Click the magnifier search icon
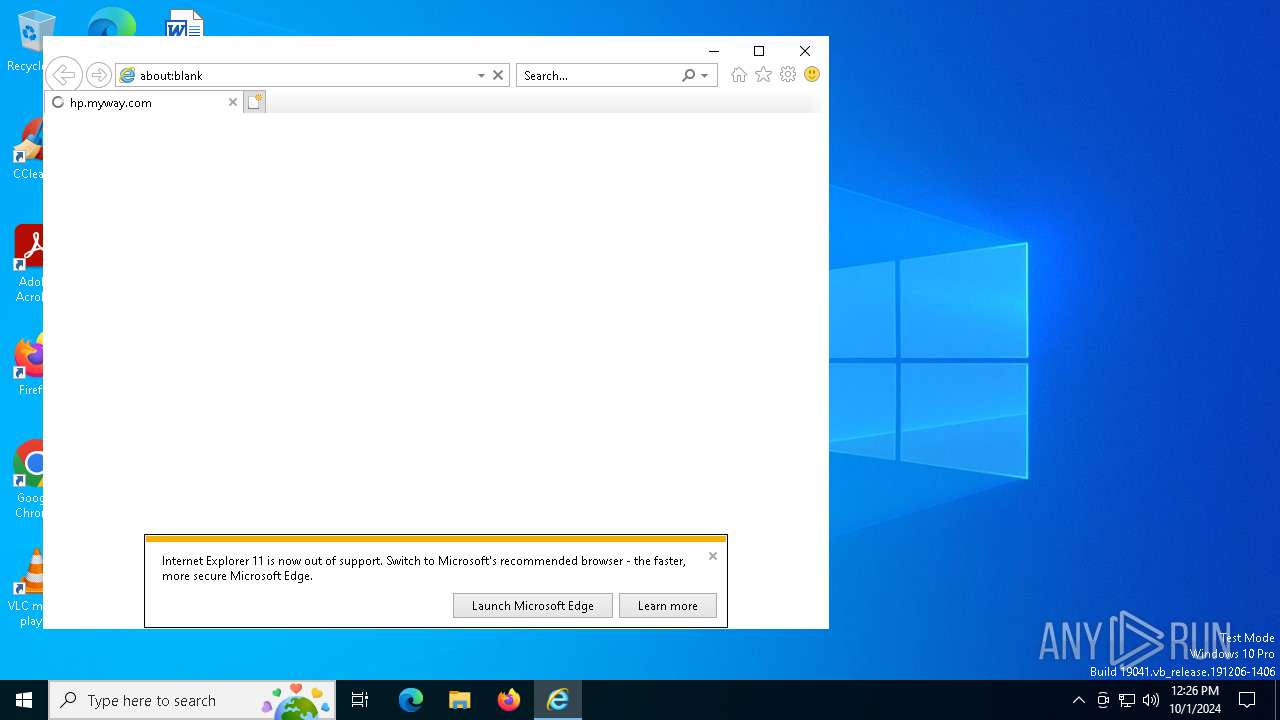 point(688,75)
